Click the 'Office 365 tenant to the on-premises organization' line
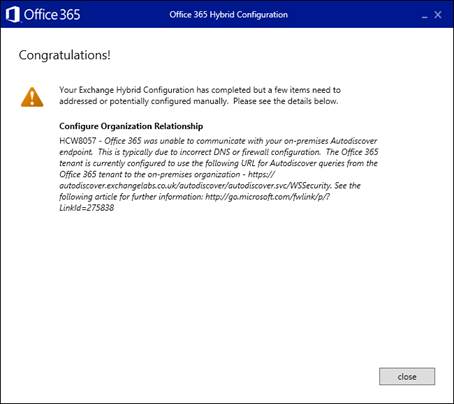Image resolution: width=454 pixels, height=404 pixels. point(150,174)
